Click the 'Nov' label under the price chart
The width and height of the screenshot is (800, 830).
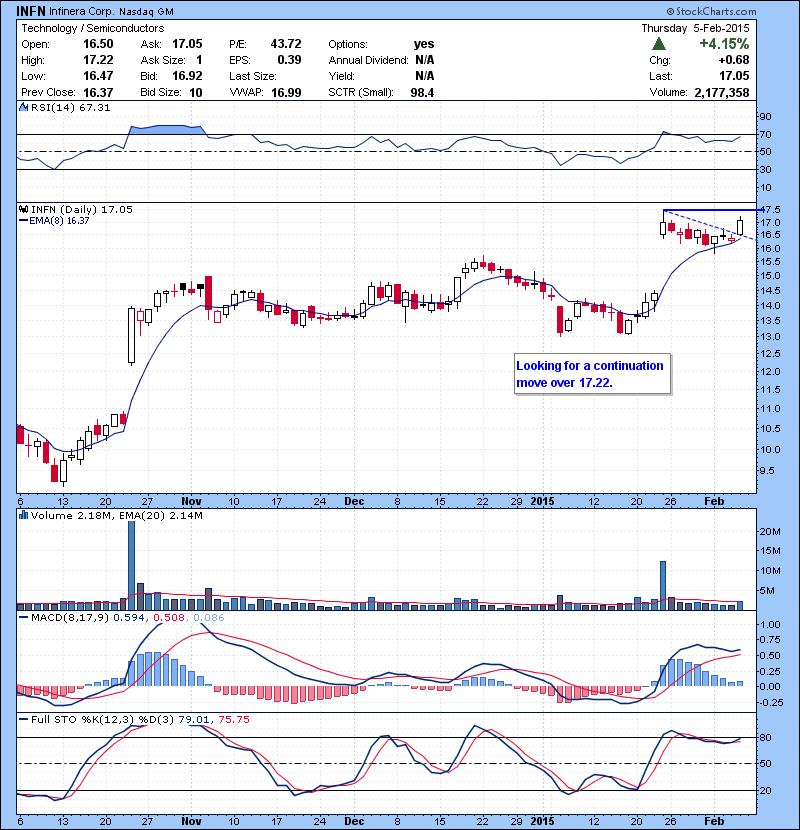(192, 499)
